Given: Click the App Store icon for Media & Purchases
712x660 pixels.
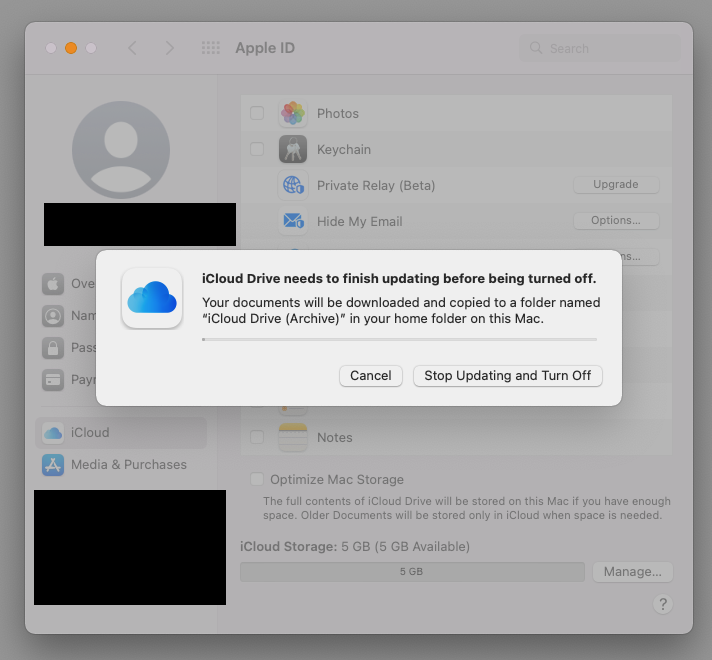Looking at the screenshot, I should click(53, 465).
